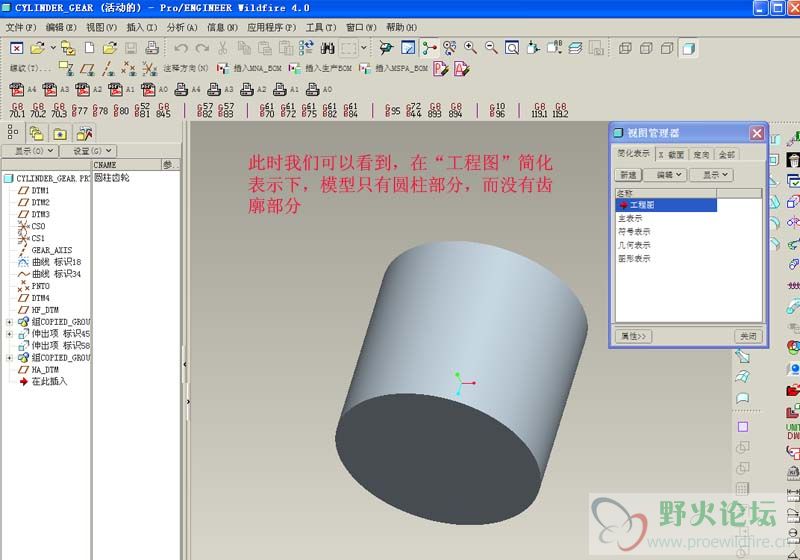Toggle datum plane display
This screenshot has width=800, height=560.
88,68
